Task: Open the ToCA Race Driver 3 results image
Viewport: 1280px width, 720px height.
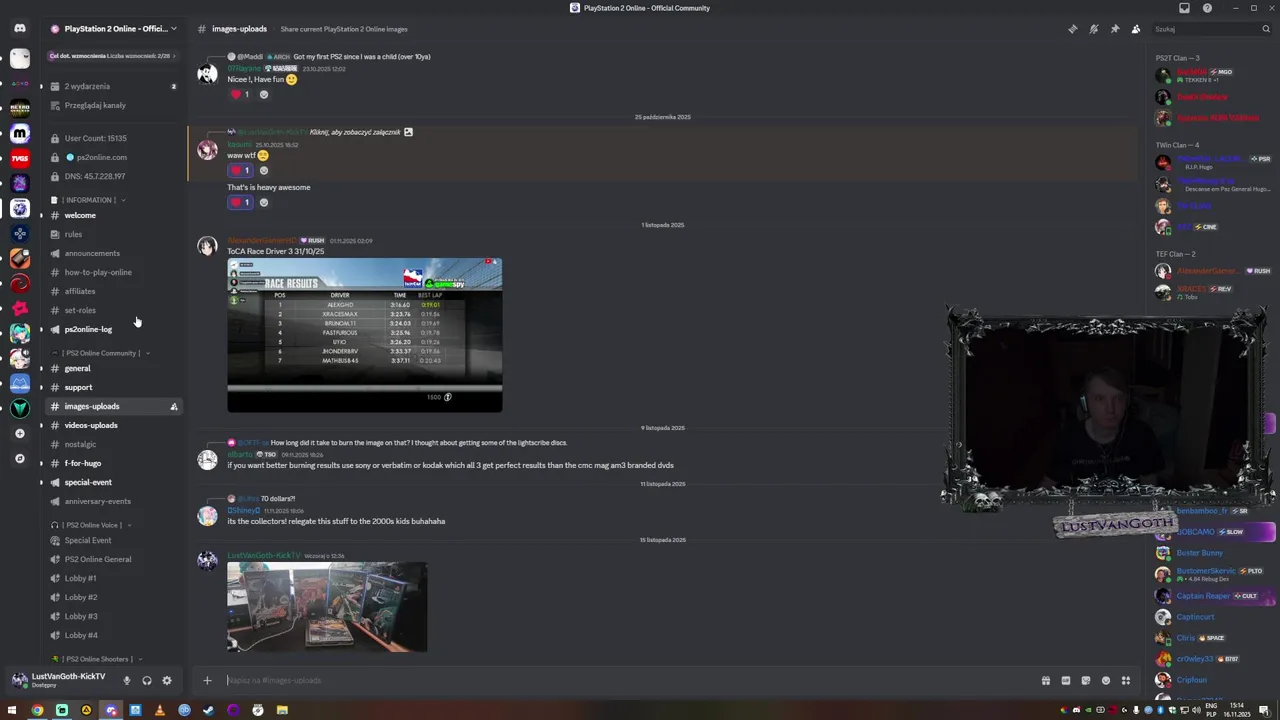Action: point(365,335)
